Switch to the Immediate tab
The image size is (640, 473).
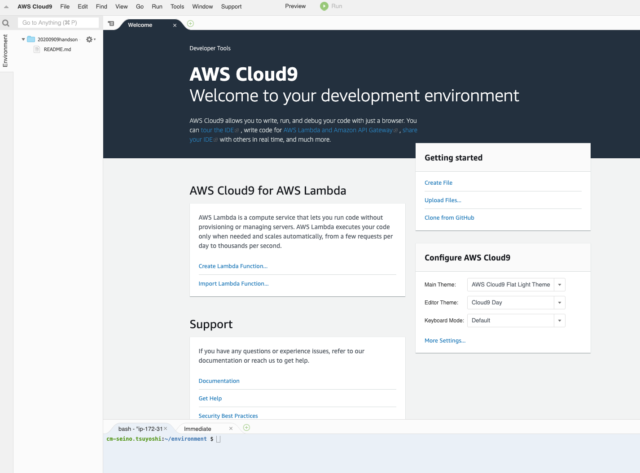coord(198,429)
